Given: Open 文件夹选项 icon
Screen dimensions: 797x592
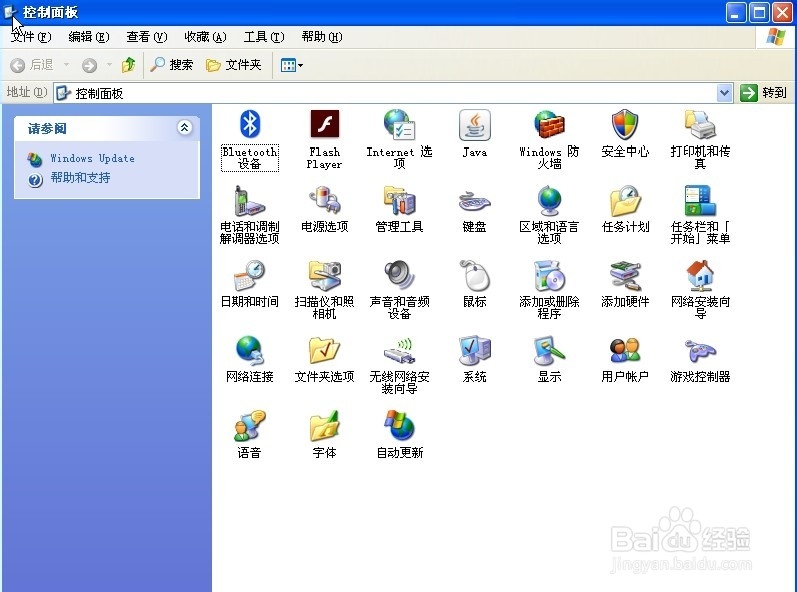Looking at the screenshot, I should tap(324, 350).
